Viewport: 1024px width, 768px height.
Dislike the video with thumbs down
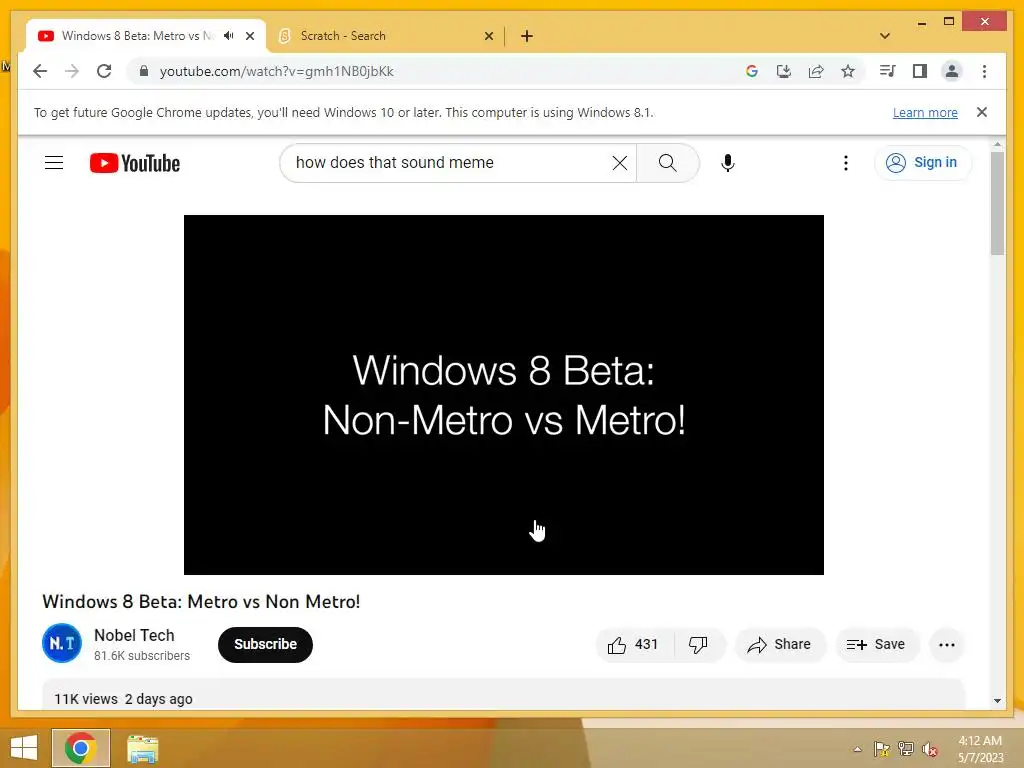(699, 645)
